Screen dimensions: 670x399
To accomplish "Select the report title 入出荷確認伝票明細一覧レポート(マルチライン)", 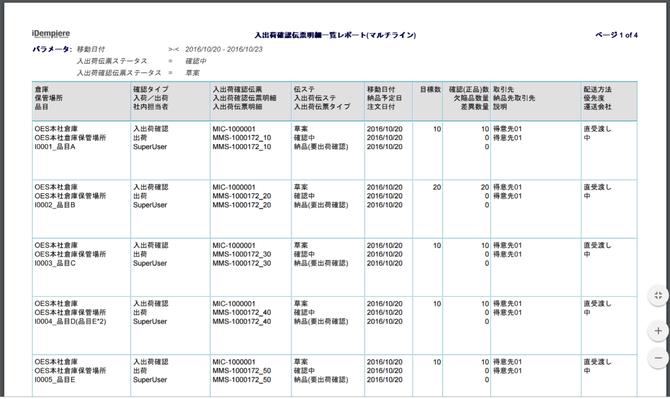I will 335,35.
